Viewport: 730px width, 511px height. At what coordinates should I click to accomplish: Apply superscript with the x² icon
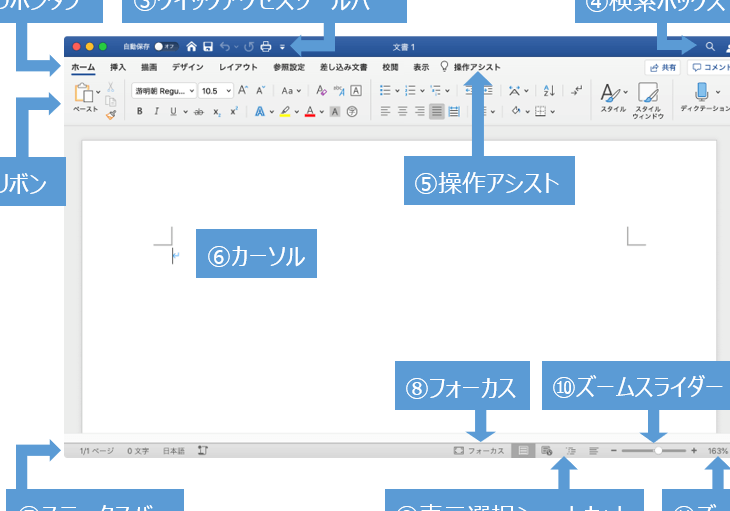click(x=234, y=111)
